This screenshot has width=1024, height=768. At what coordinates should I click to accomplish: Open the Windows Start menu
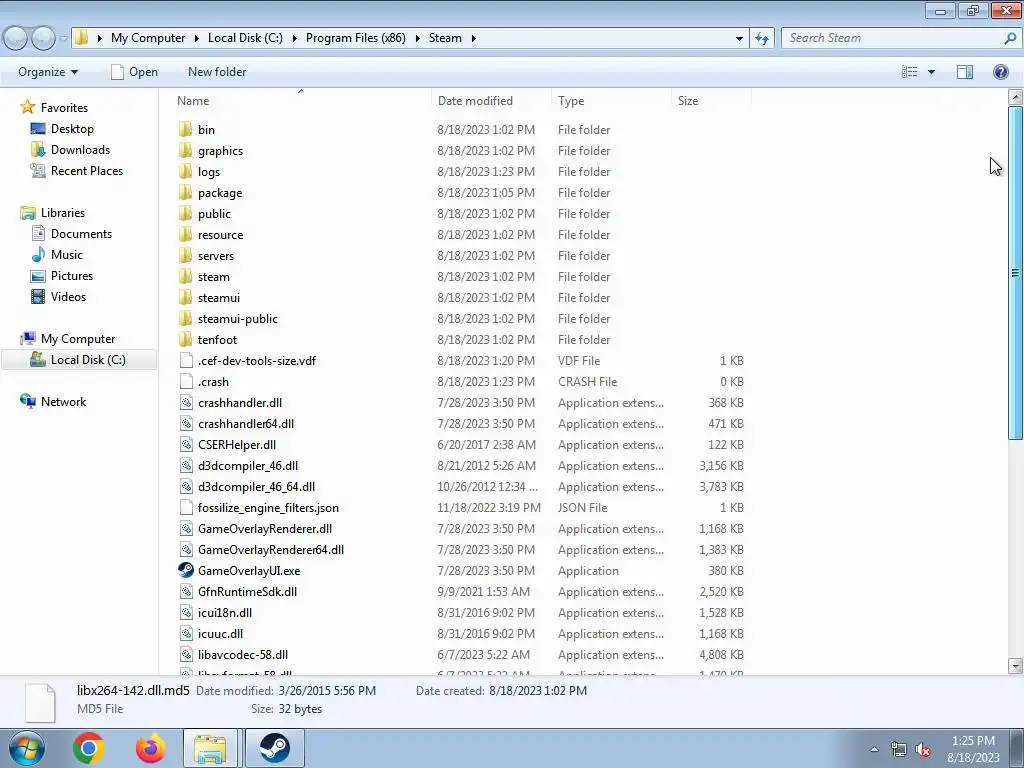(x=26, y=748)
